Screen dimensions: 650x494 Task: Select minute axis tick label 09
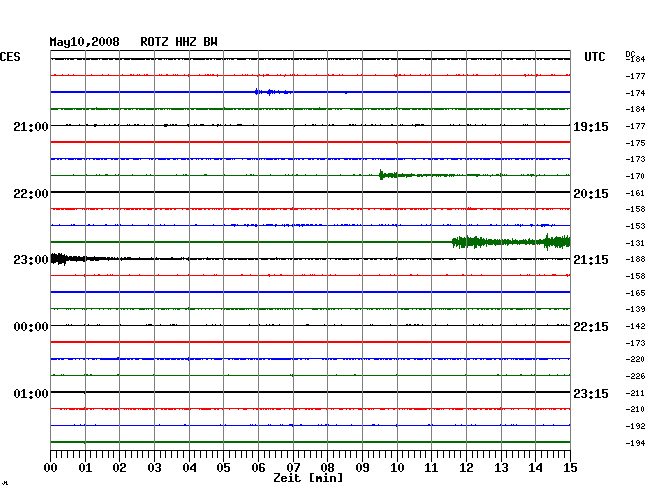point(362,468)
